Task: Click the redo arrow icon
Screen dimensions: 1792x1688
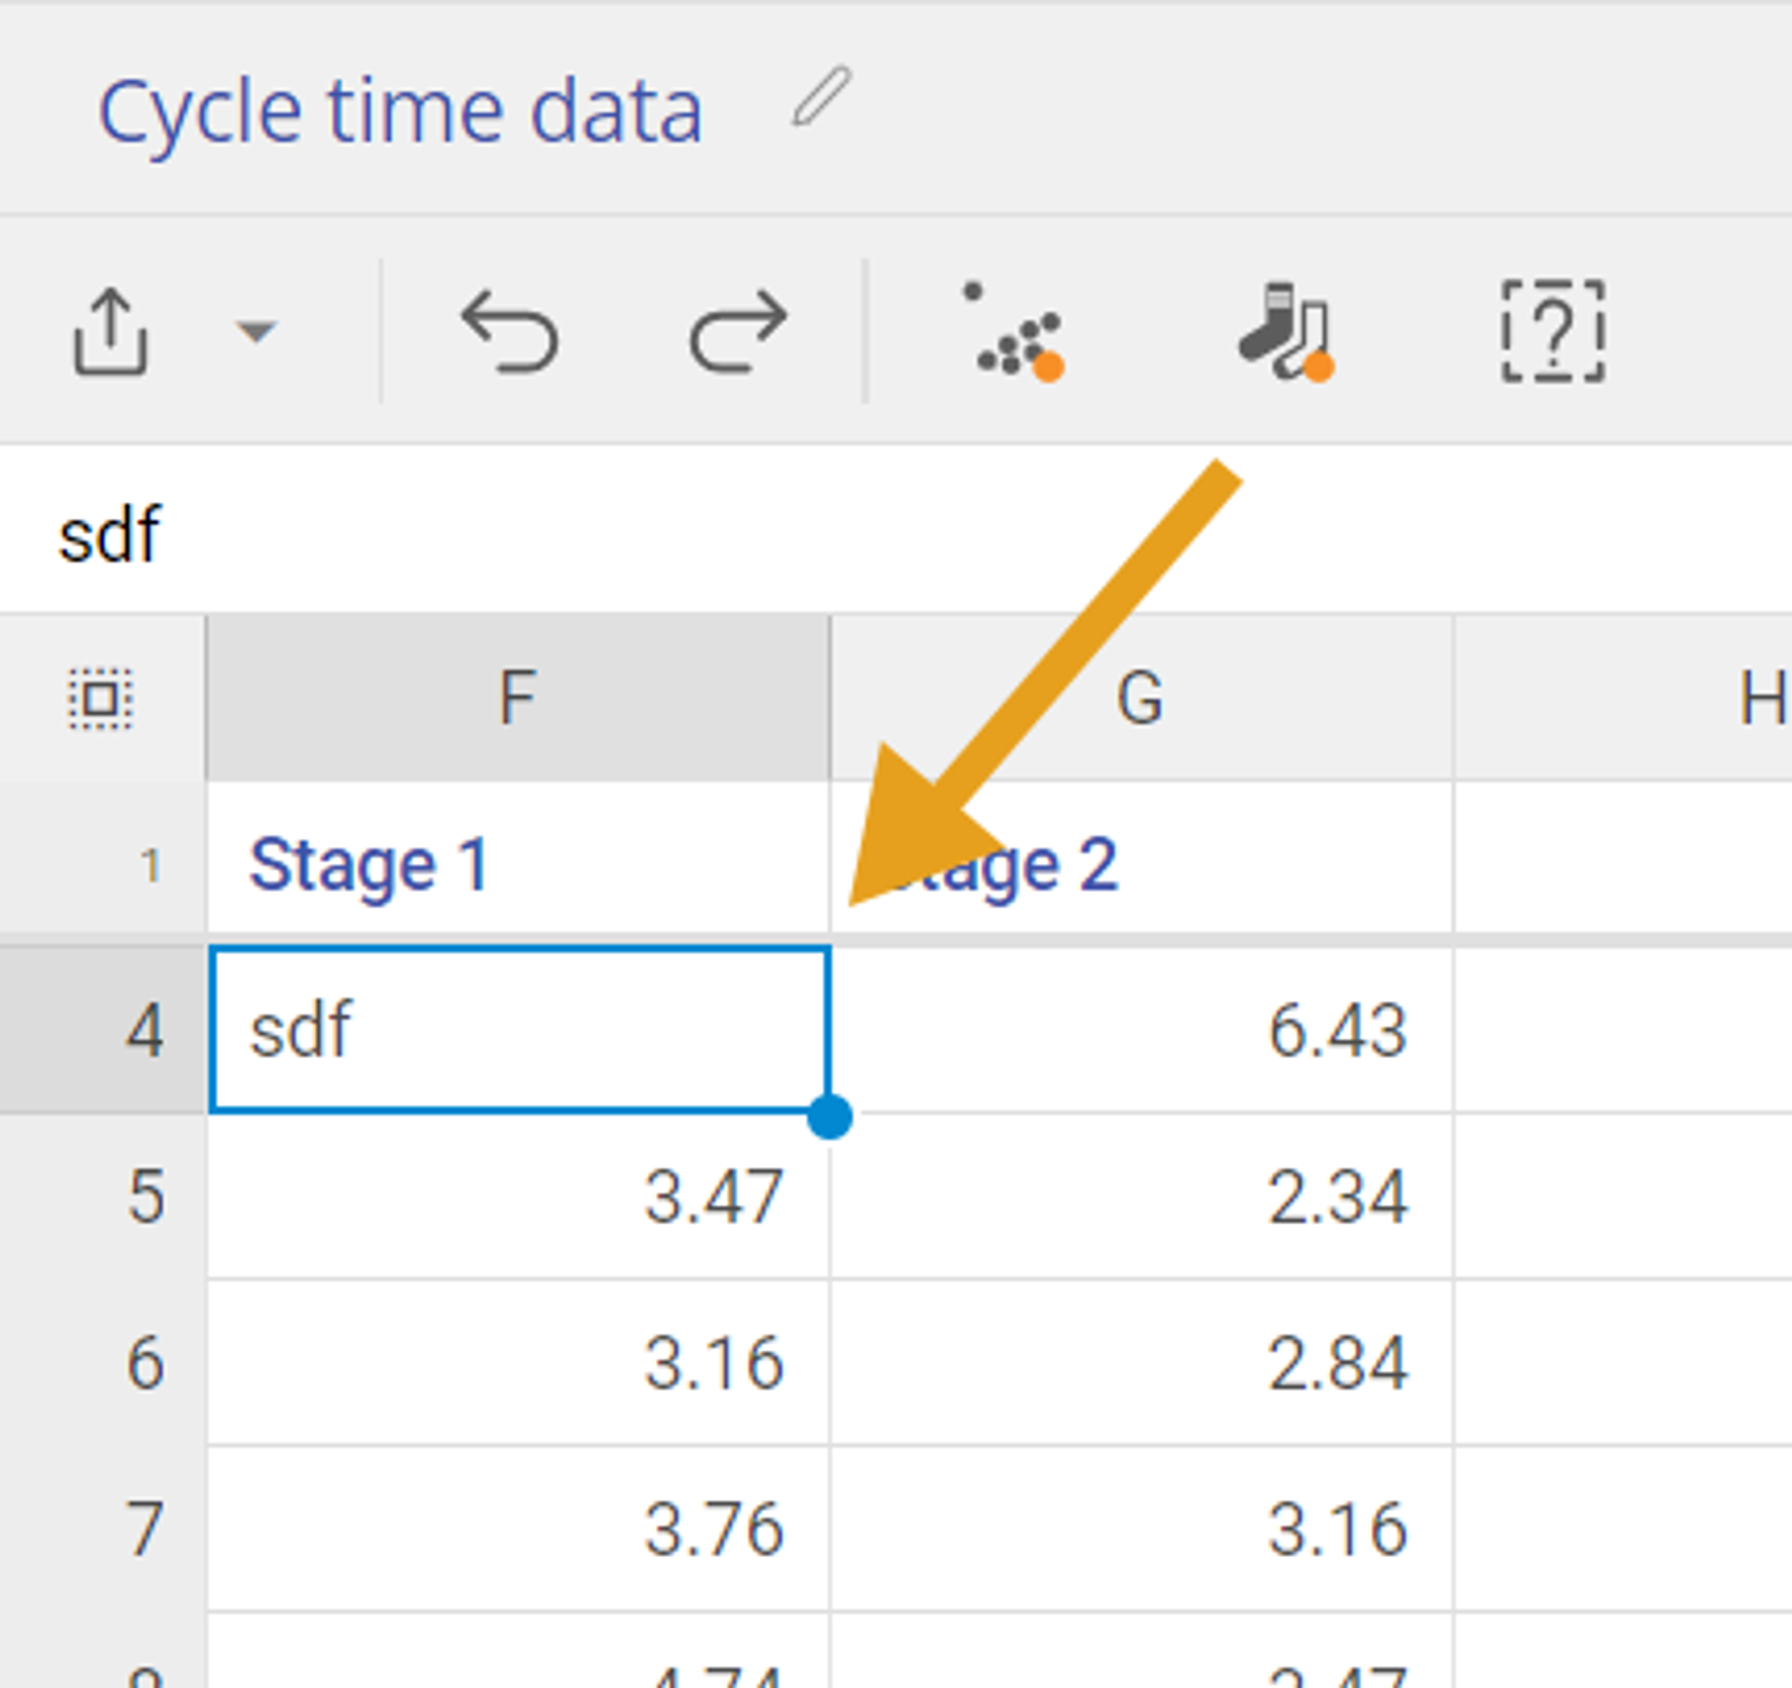Action: [x=738, y=332]
